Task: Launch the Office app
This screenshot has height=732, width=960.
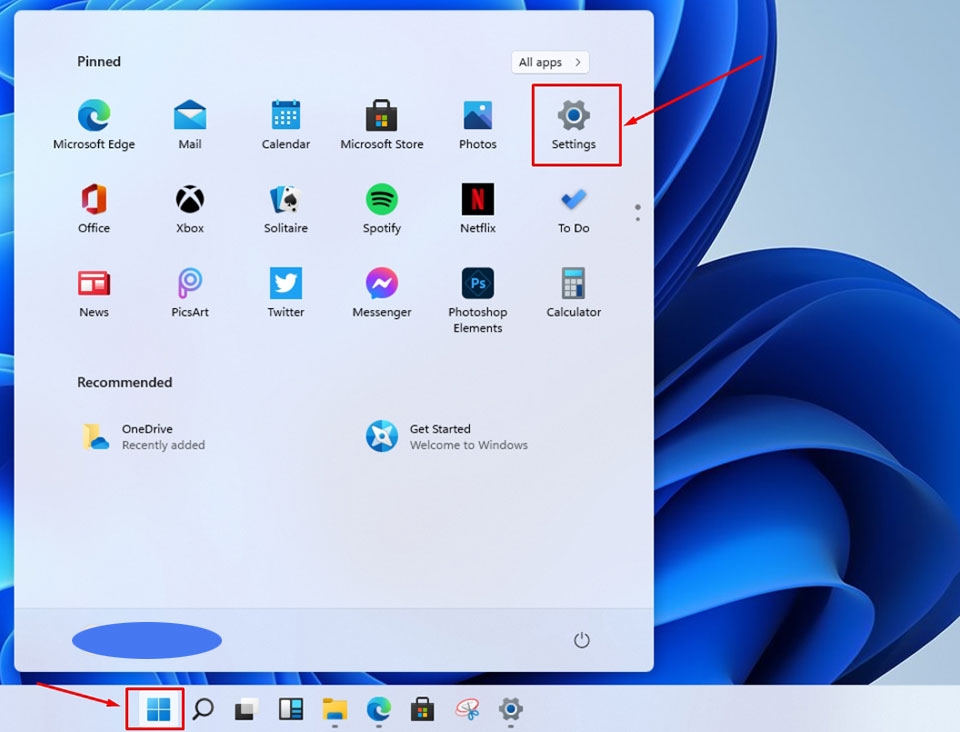Action: click(94, 209)
